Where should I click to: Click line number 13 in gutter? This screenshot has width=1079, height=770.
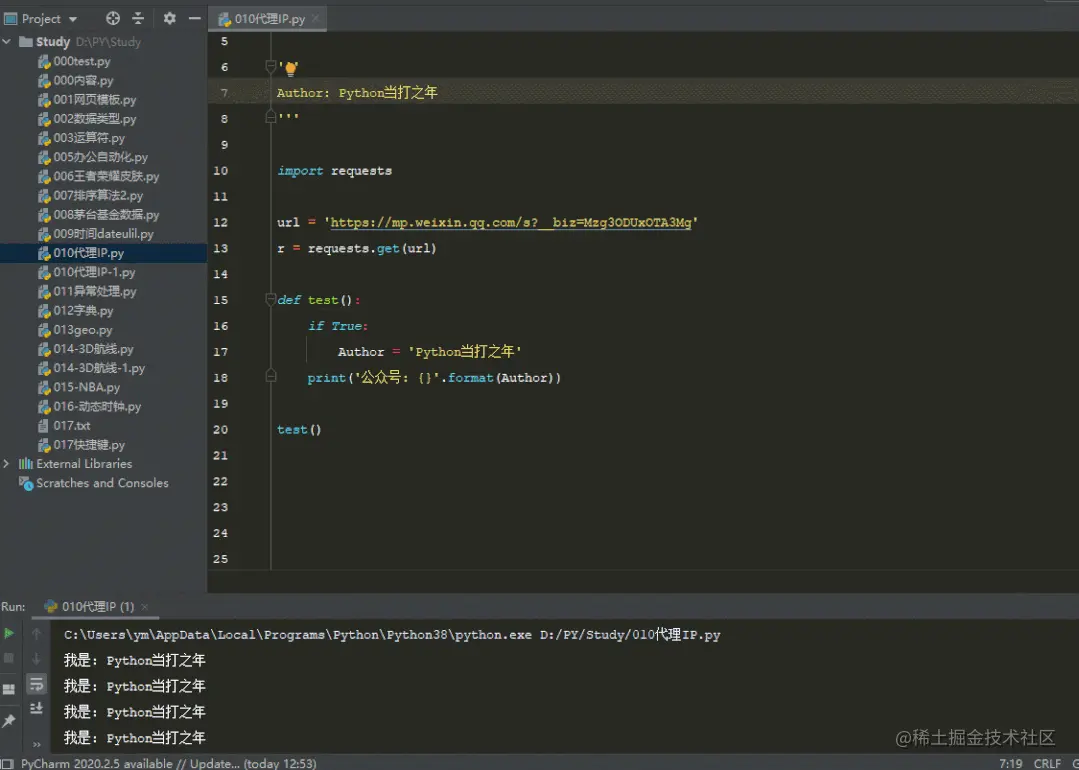220,248
